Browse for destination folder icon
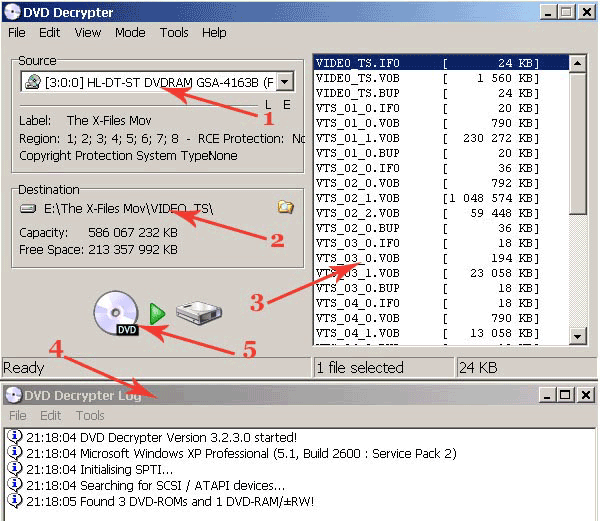Screen dimensions: 600x521 285,207
